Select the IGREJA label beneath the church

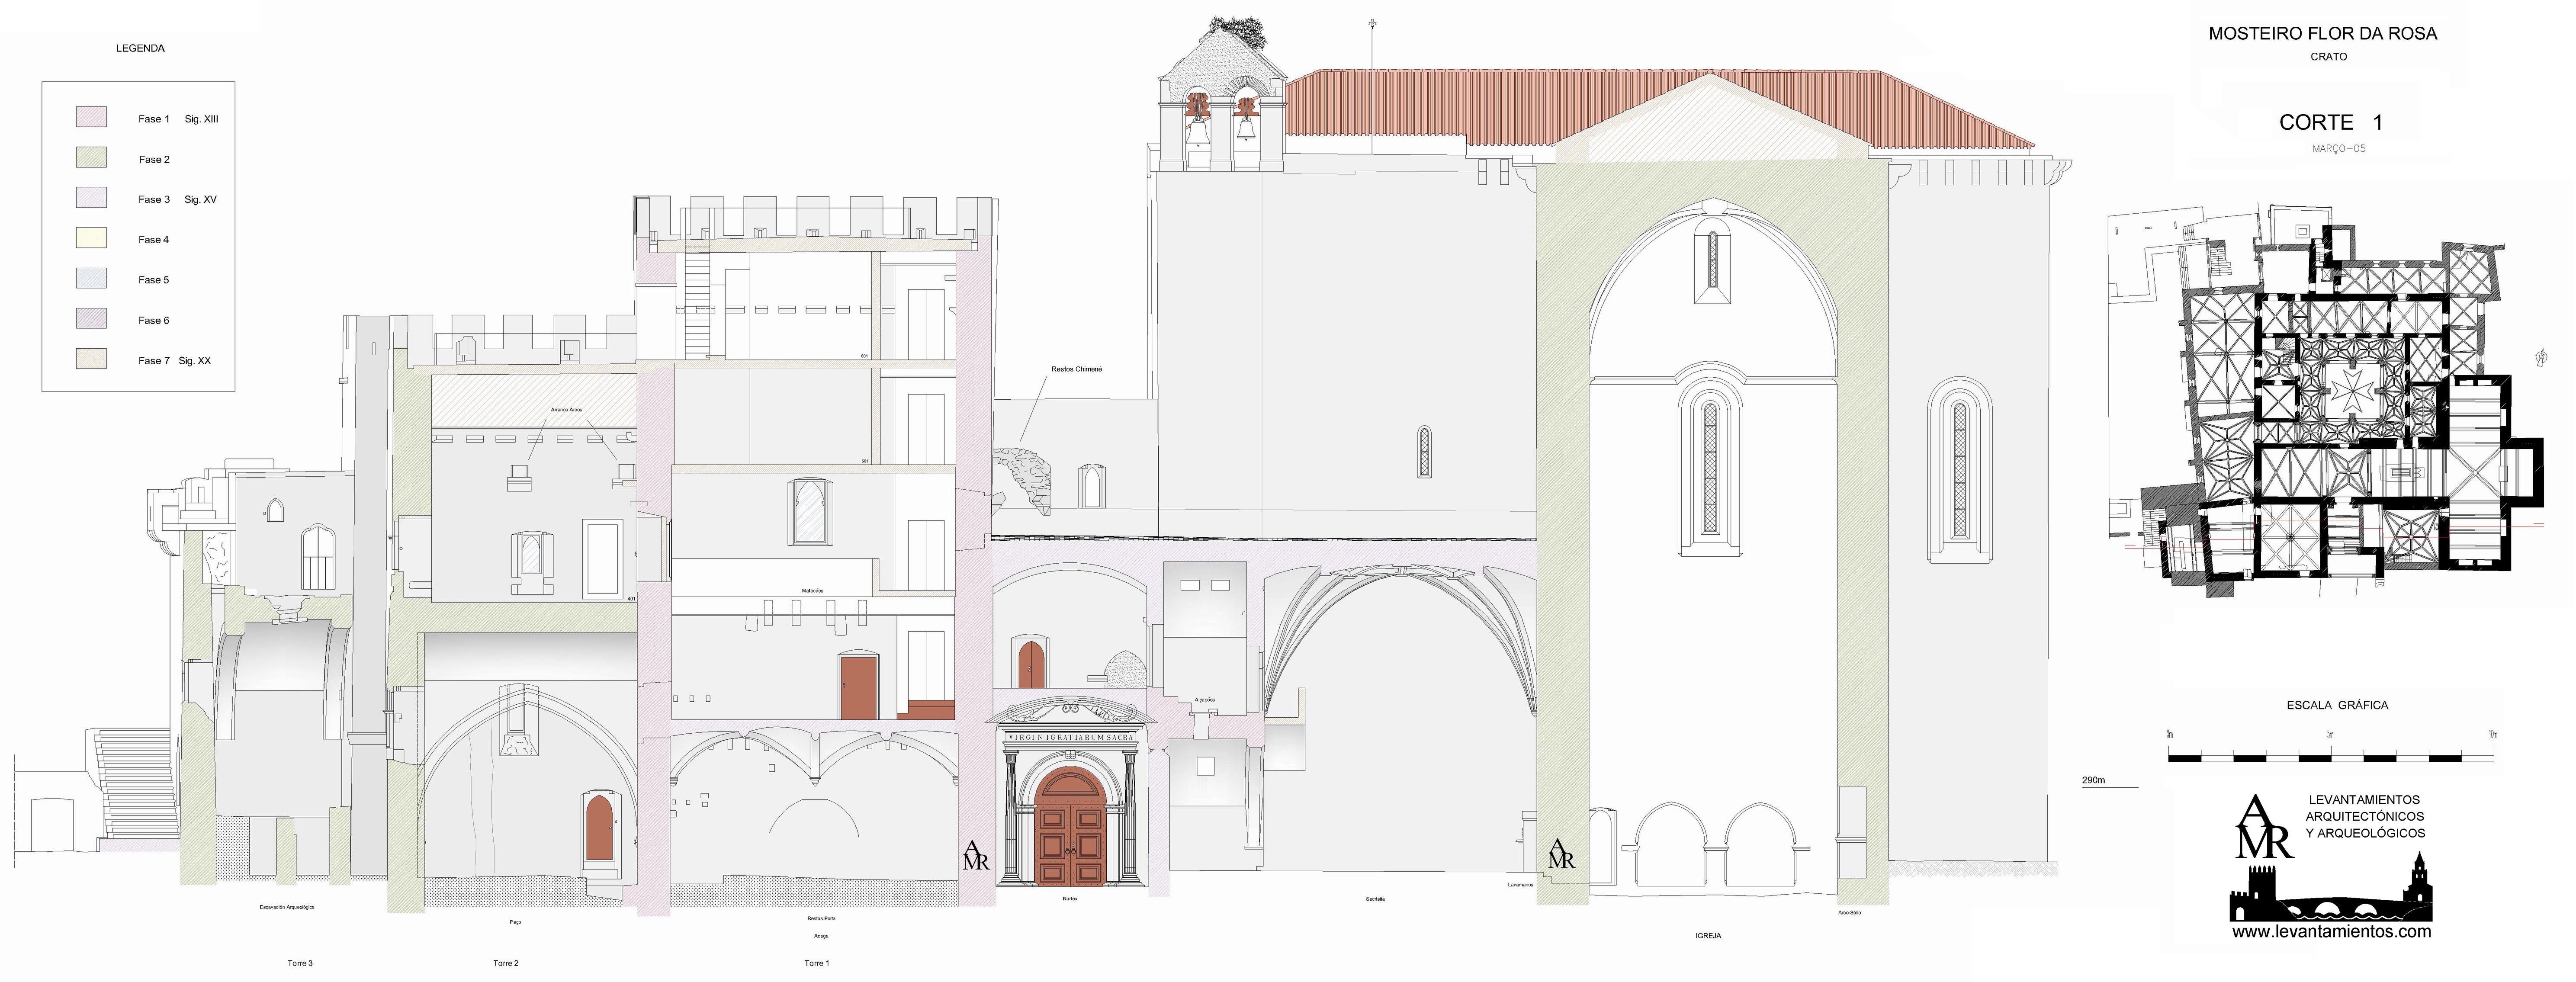pos(1708,936)
